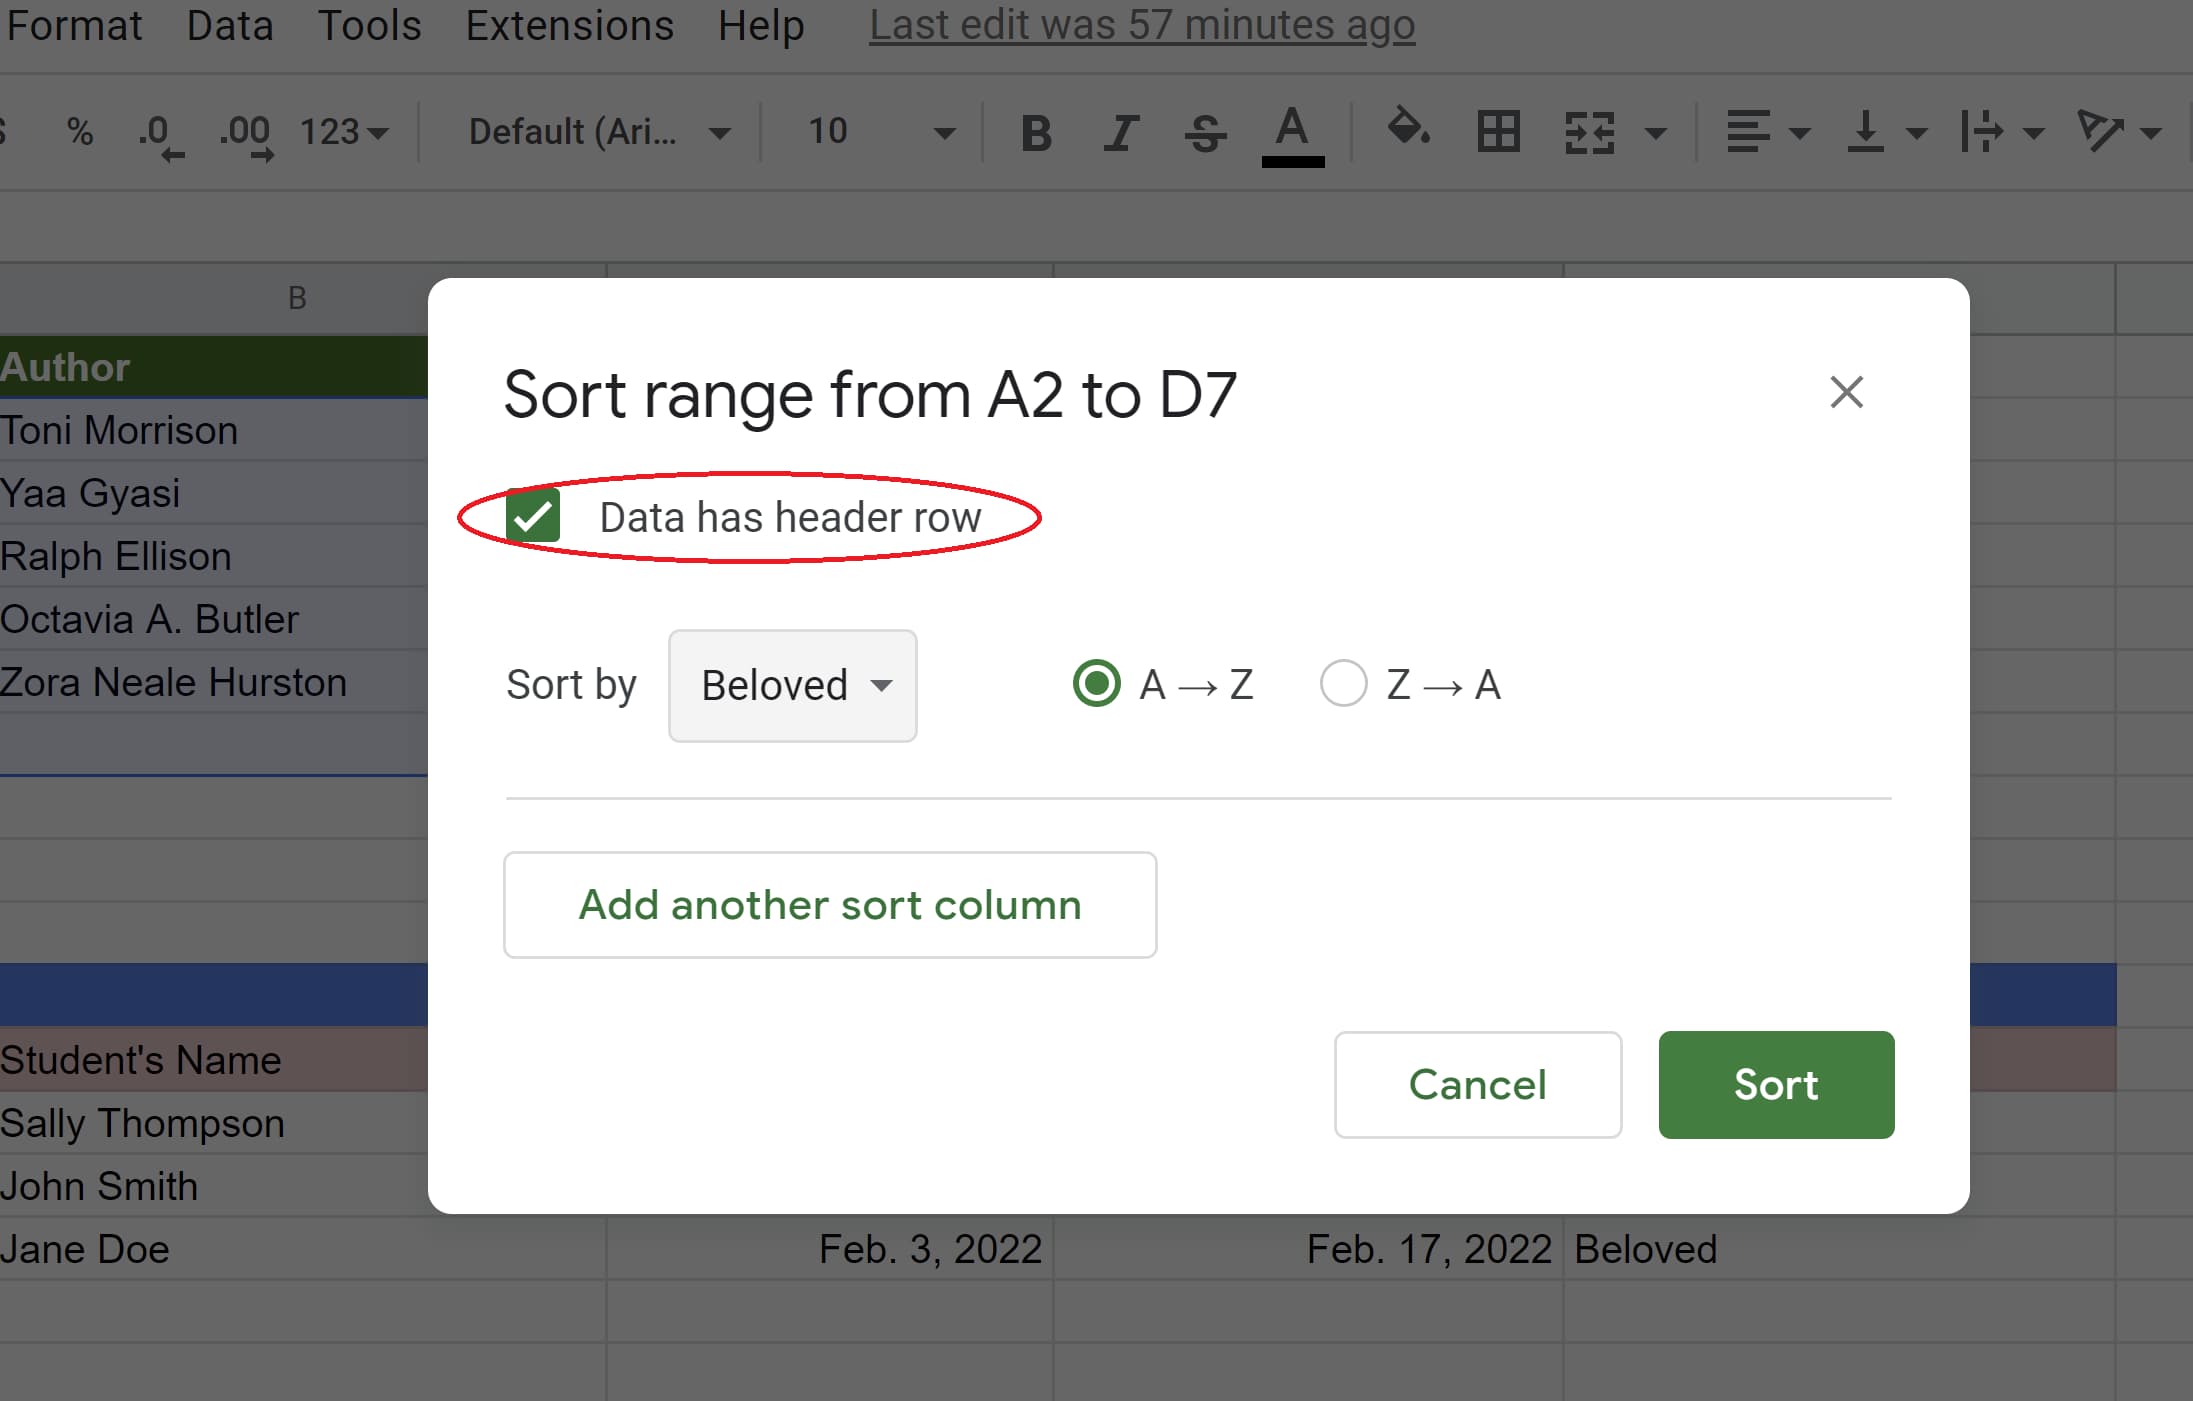Open the fill color bucket

point(1407,130)
